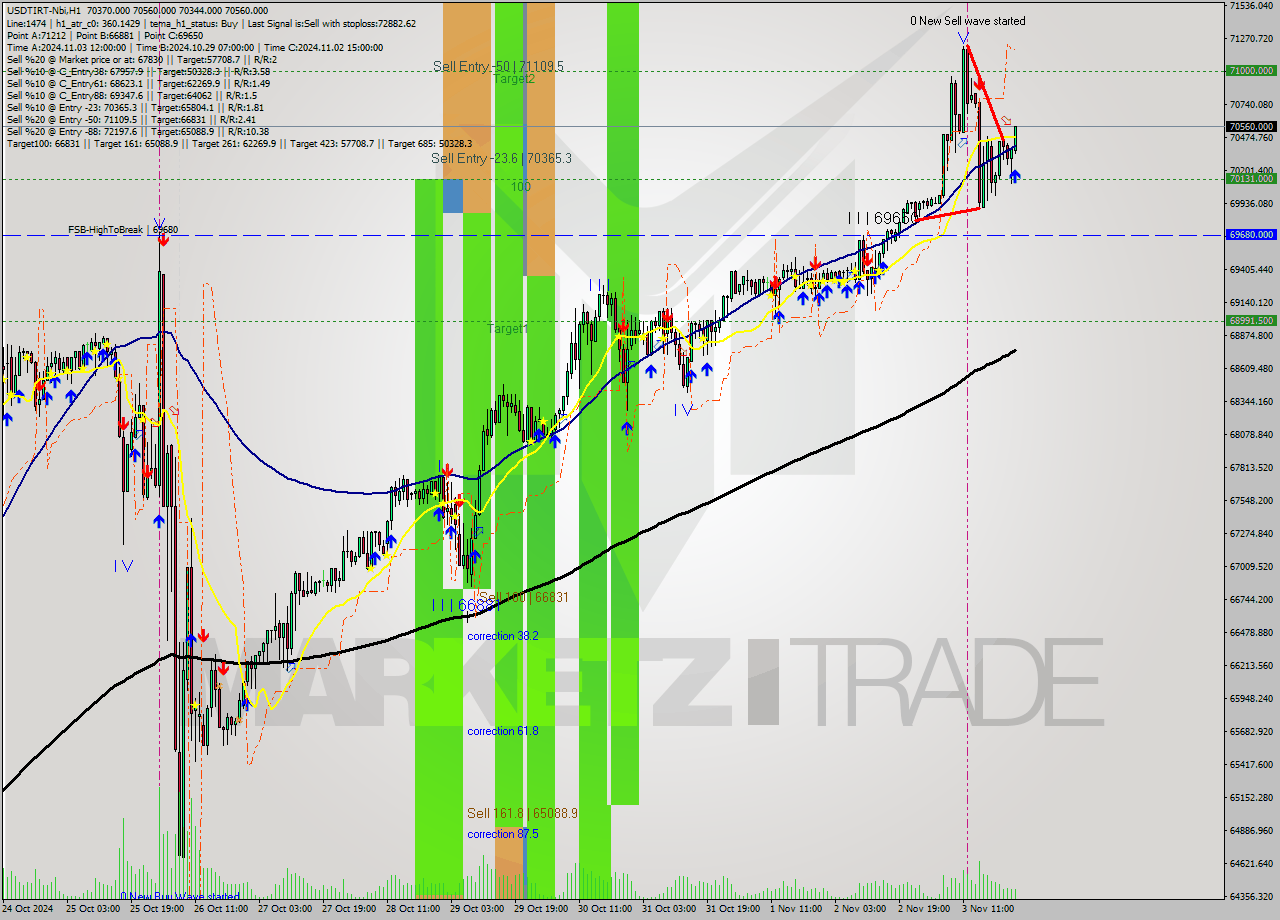Select 'Sell %20 @ Market price' line
The height and width of the screenshot is (920, 1280).
141,59
